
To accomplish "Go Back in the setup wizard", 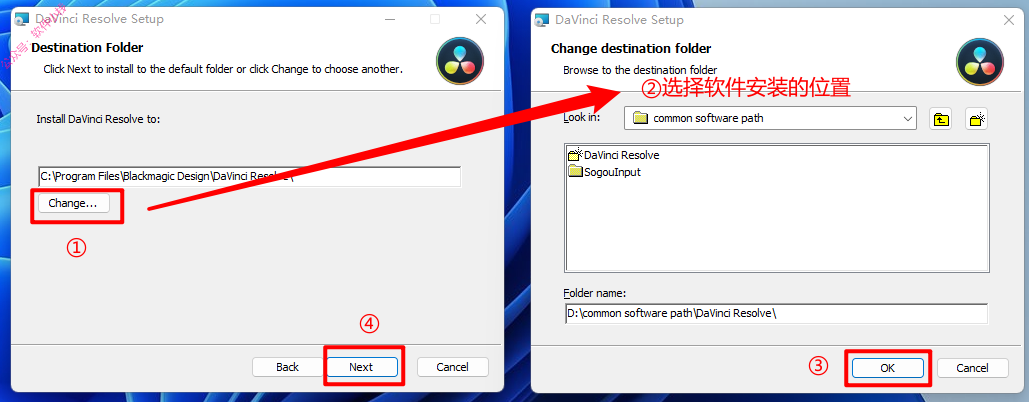I will (x=287, y=367).
